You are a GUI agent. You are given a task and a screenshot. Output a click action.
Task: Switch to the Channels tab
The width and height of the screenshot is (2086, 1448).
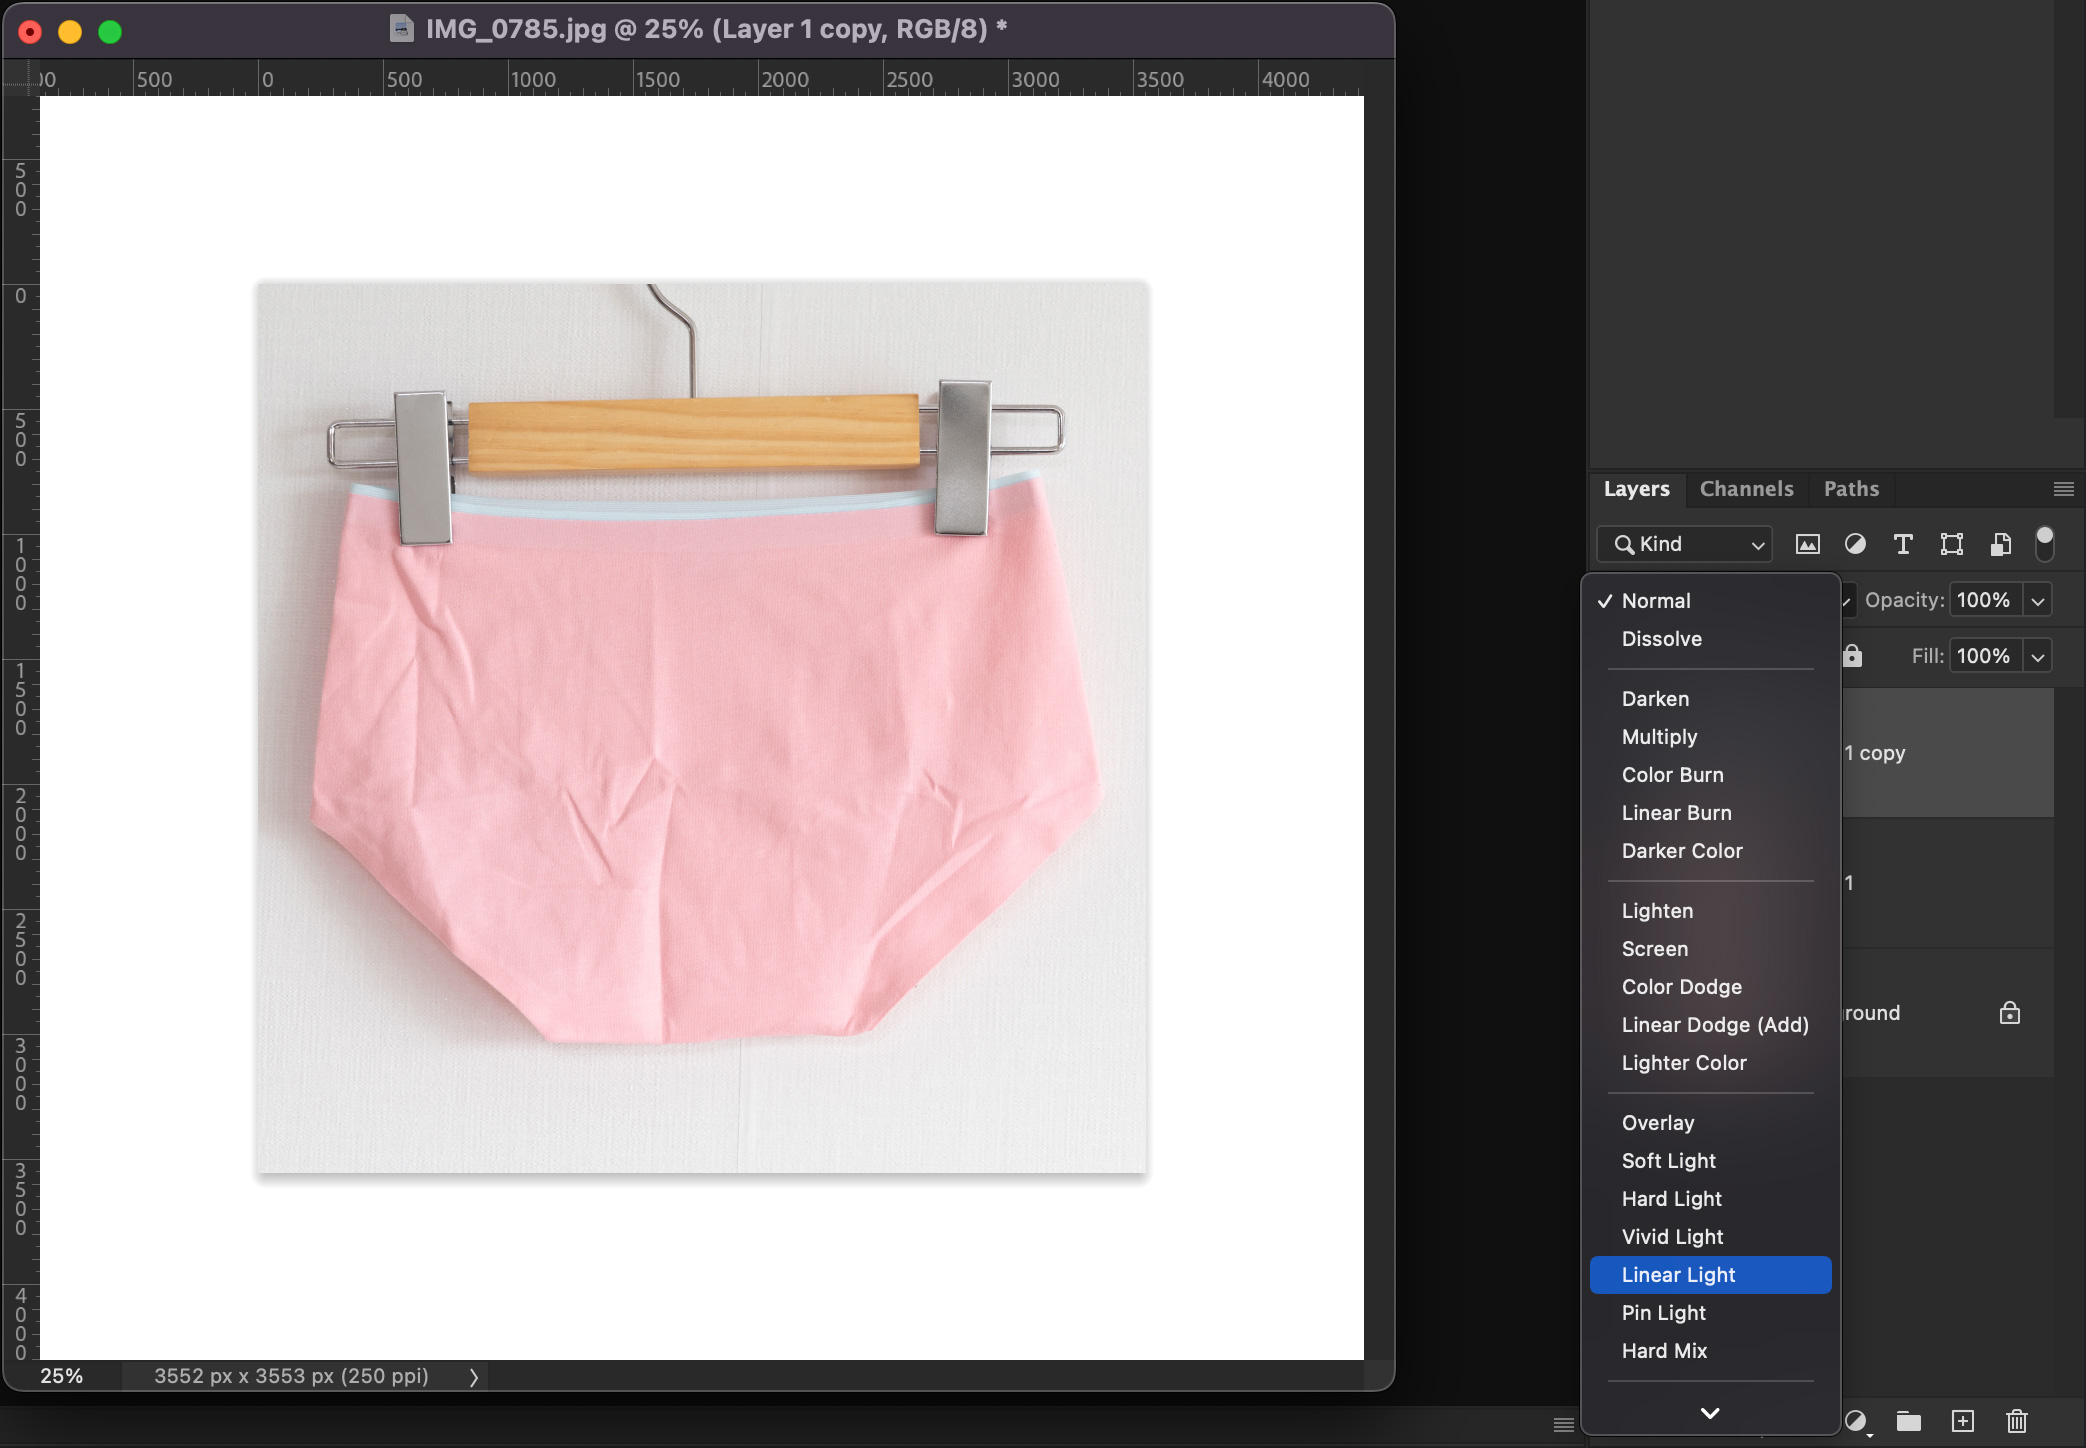tap(1746, 489)
